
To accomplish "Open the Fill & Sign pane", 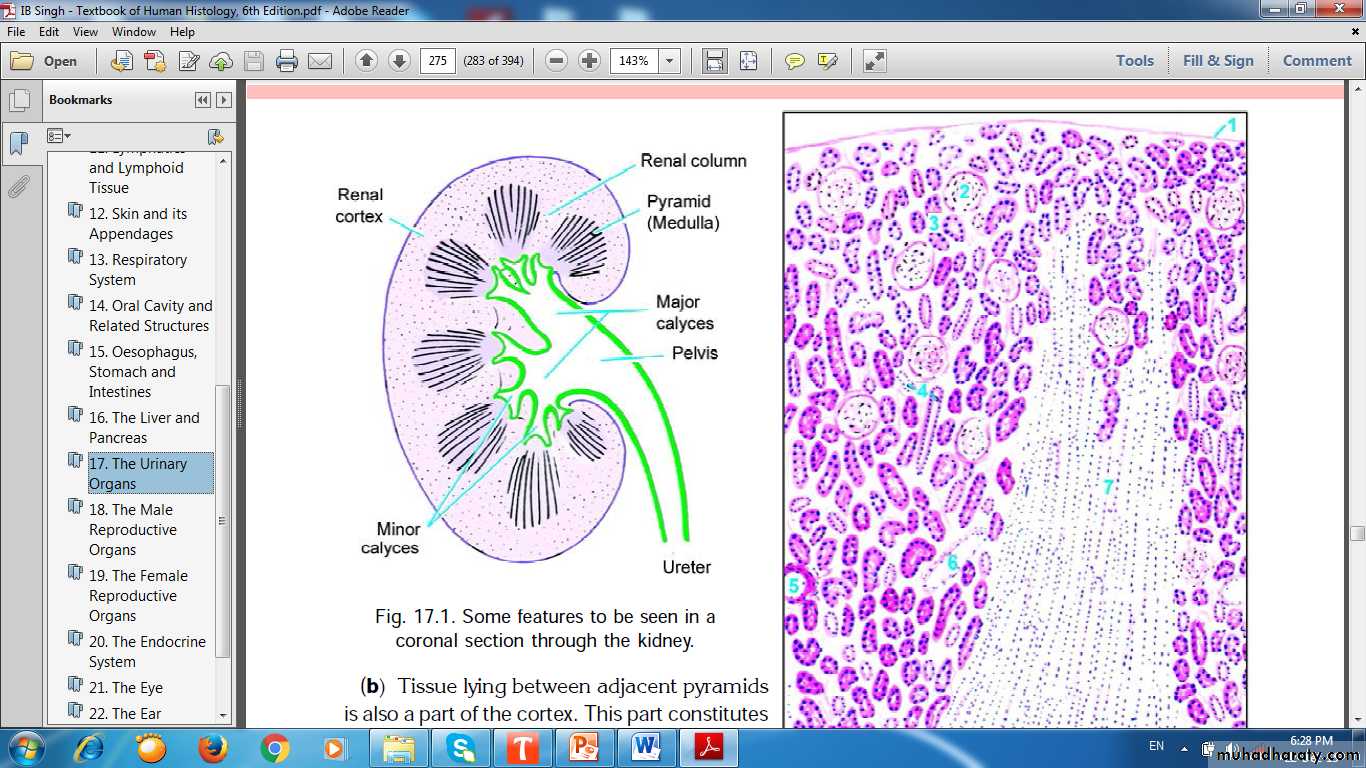I will click(x=1217, y=60).
